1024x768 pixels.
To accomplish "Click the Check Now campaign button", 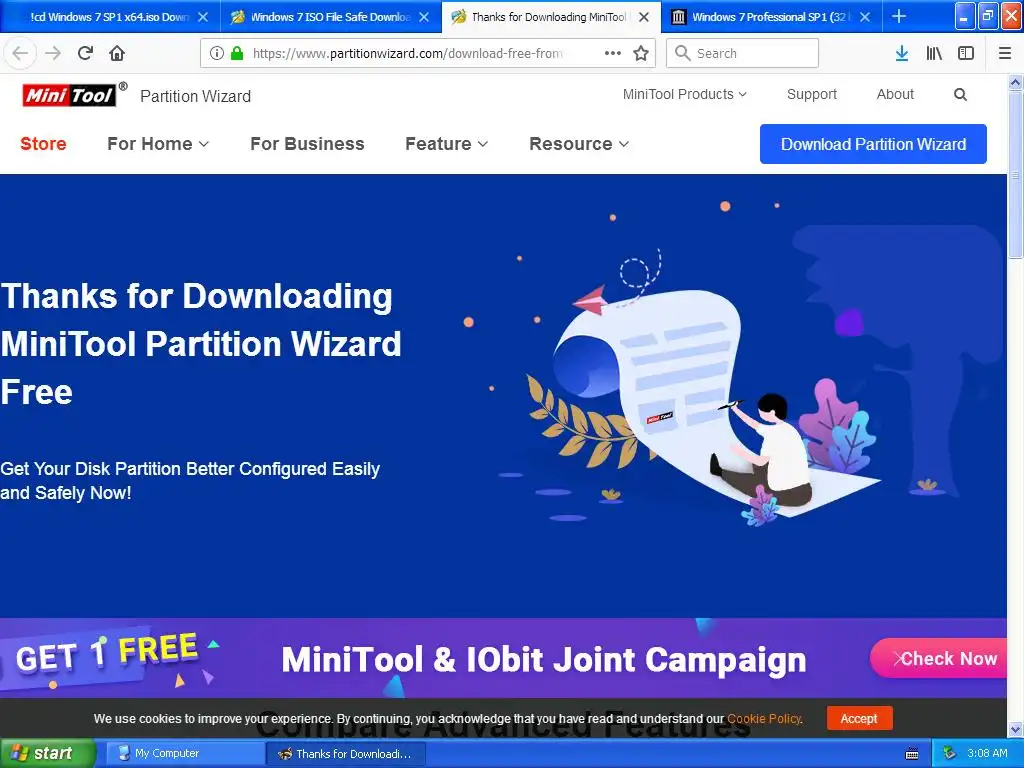I will point(939,658).
